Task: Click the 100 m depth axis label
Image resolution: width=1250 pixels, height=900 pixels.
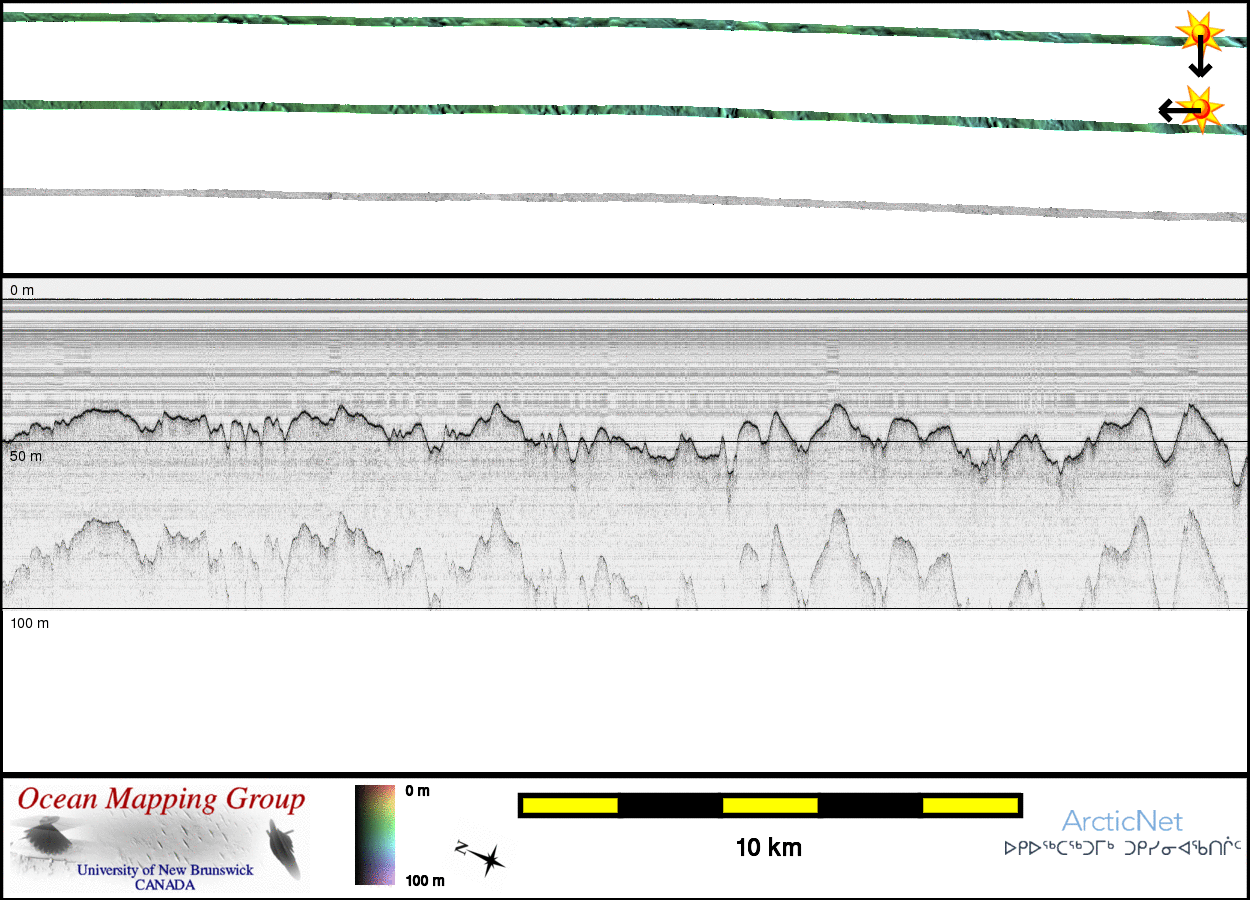Action: (x=30, y=623)
